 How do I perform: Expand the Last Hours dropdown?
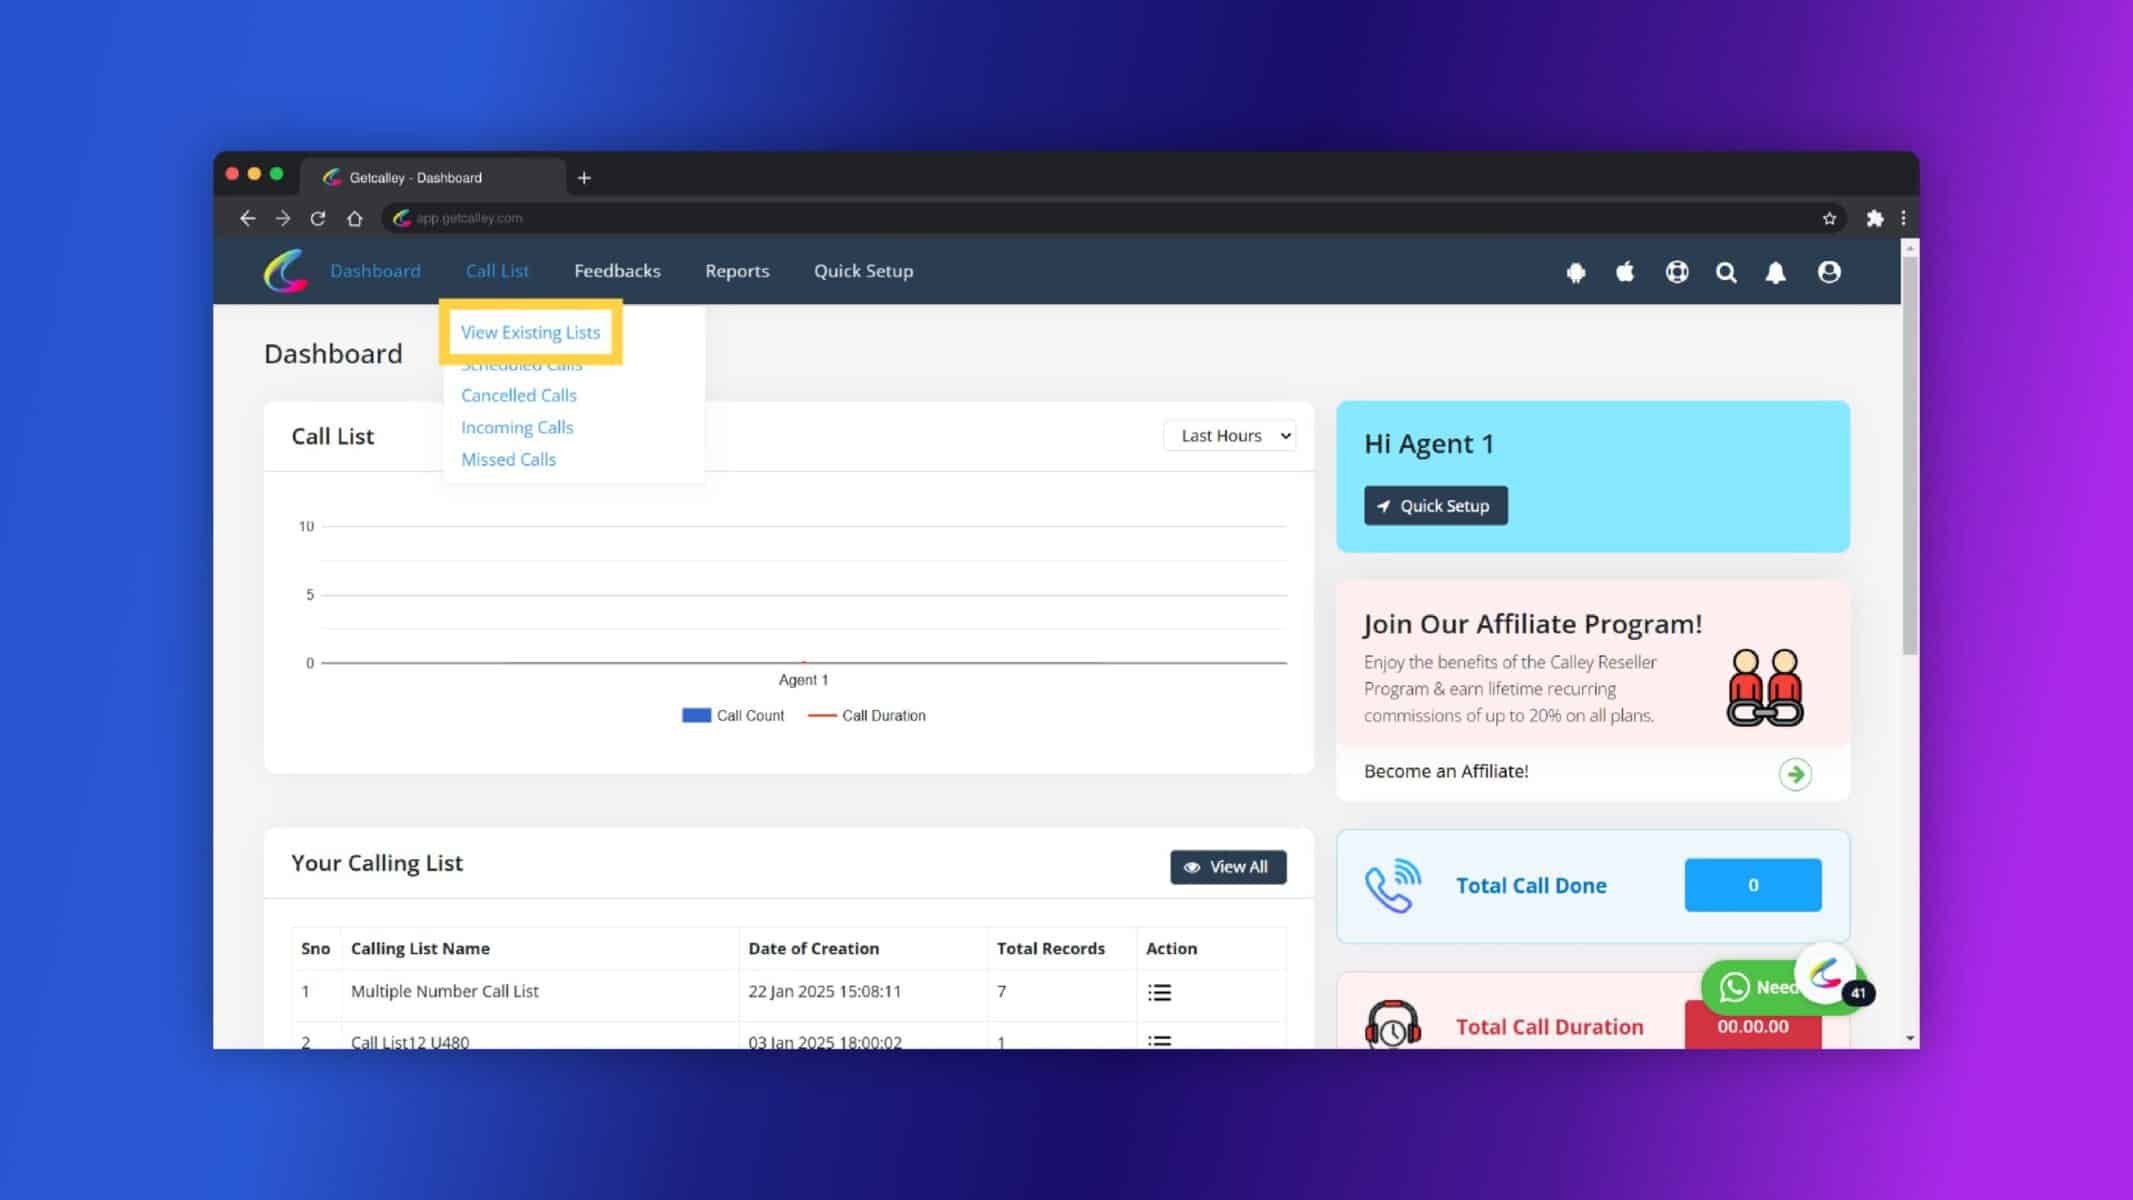[x=1230, y=436]
